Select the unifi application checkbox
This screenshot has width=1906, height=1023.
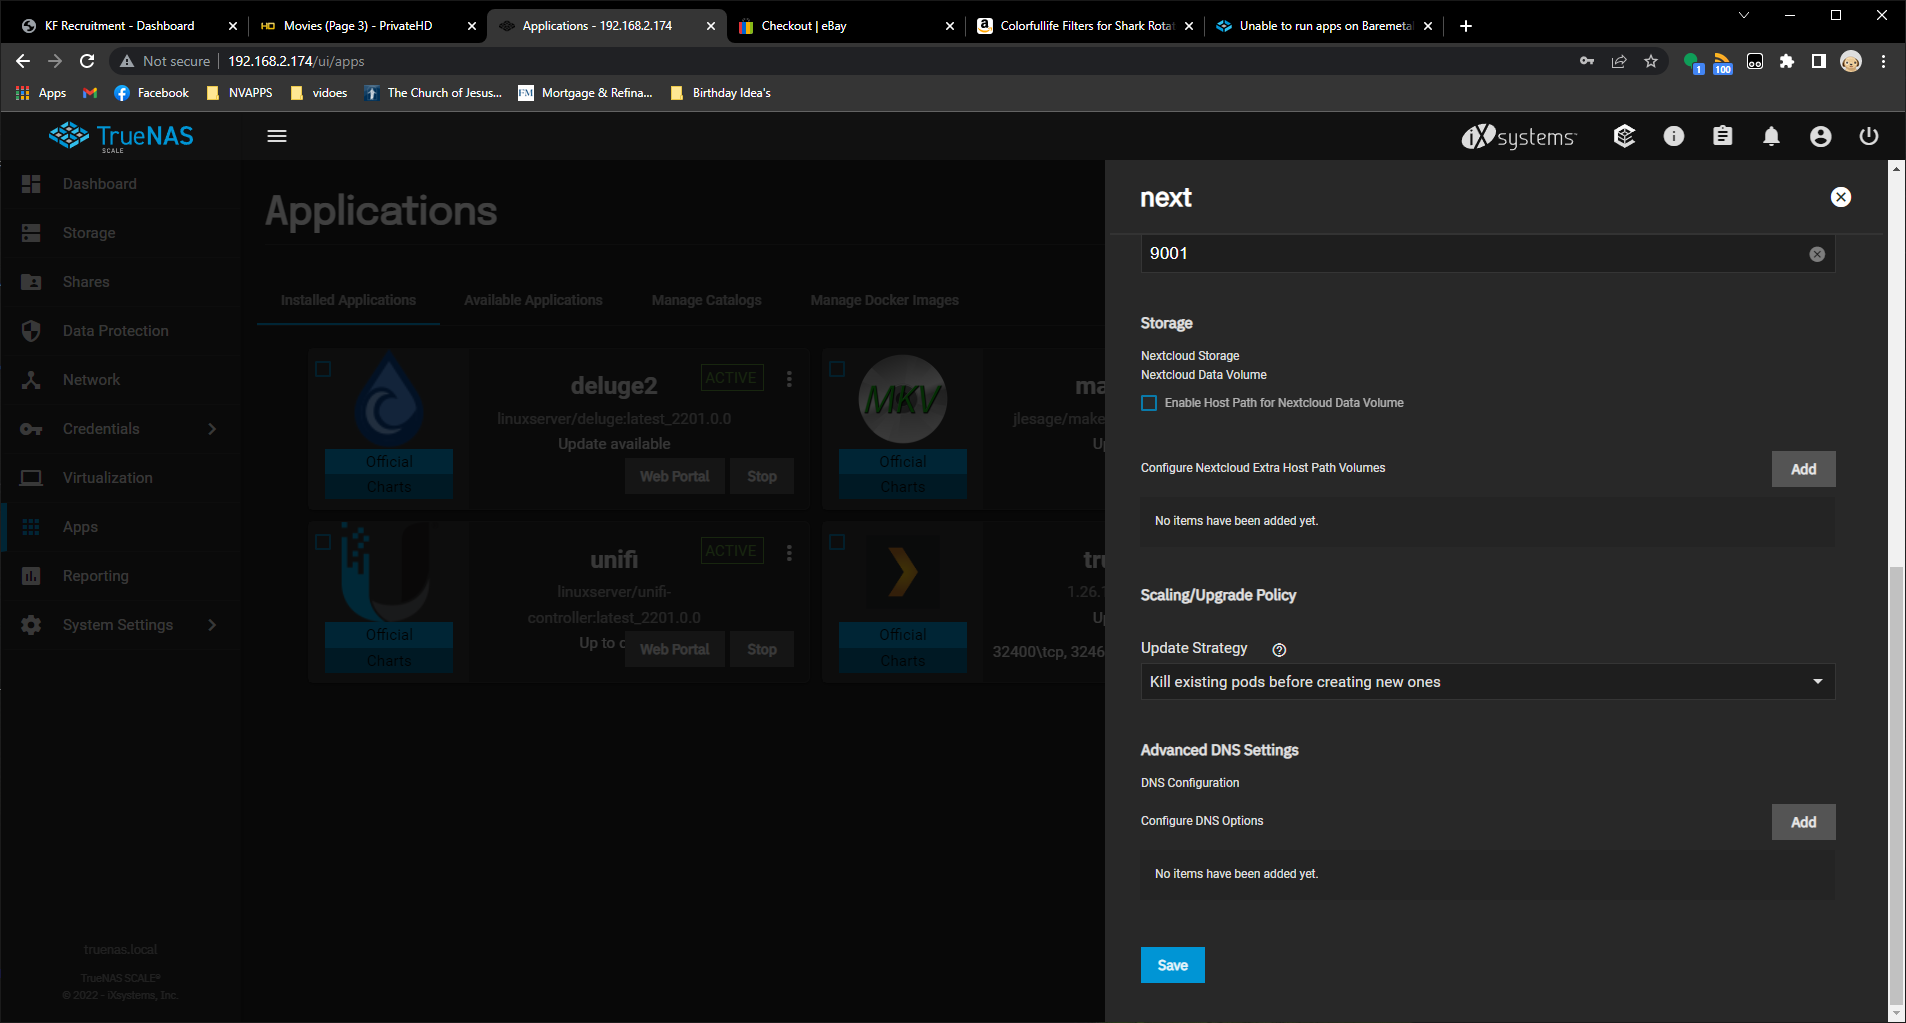(x=323, y=542)
